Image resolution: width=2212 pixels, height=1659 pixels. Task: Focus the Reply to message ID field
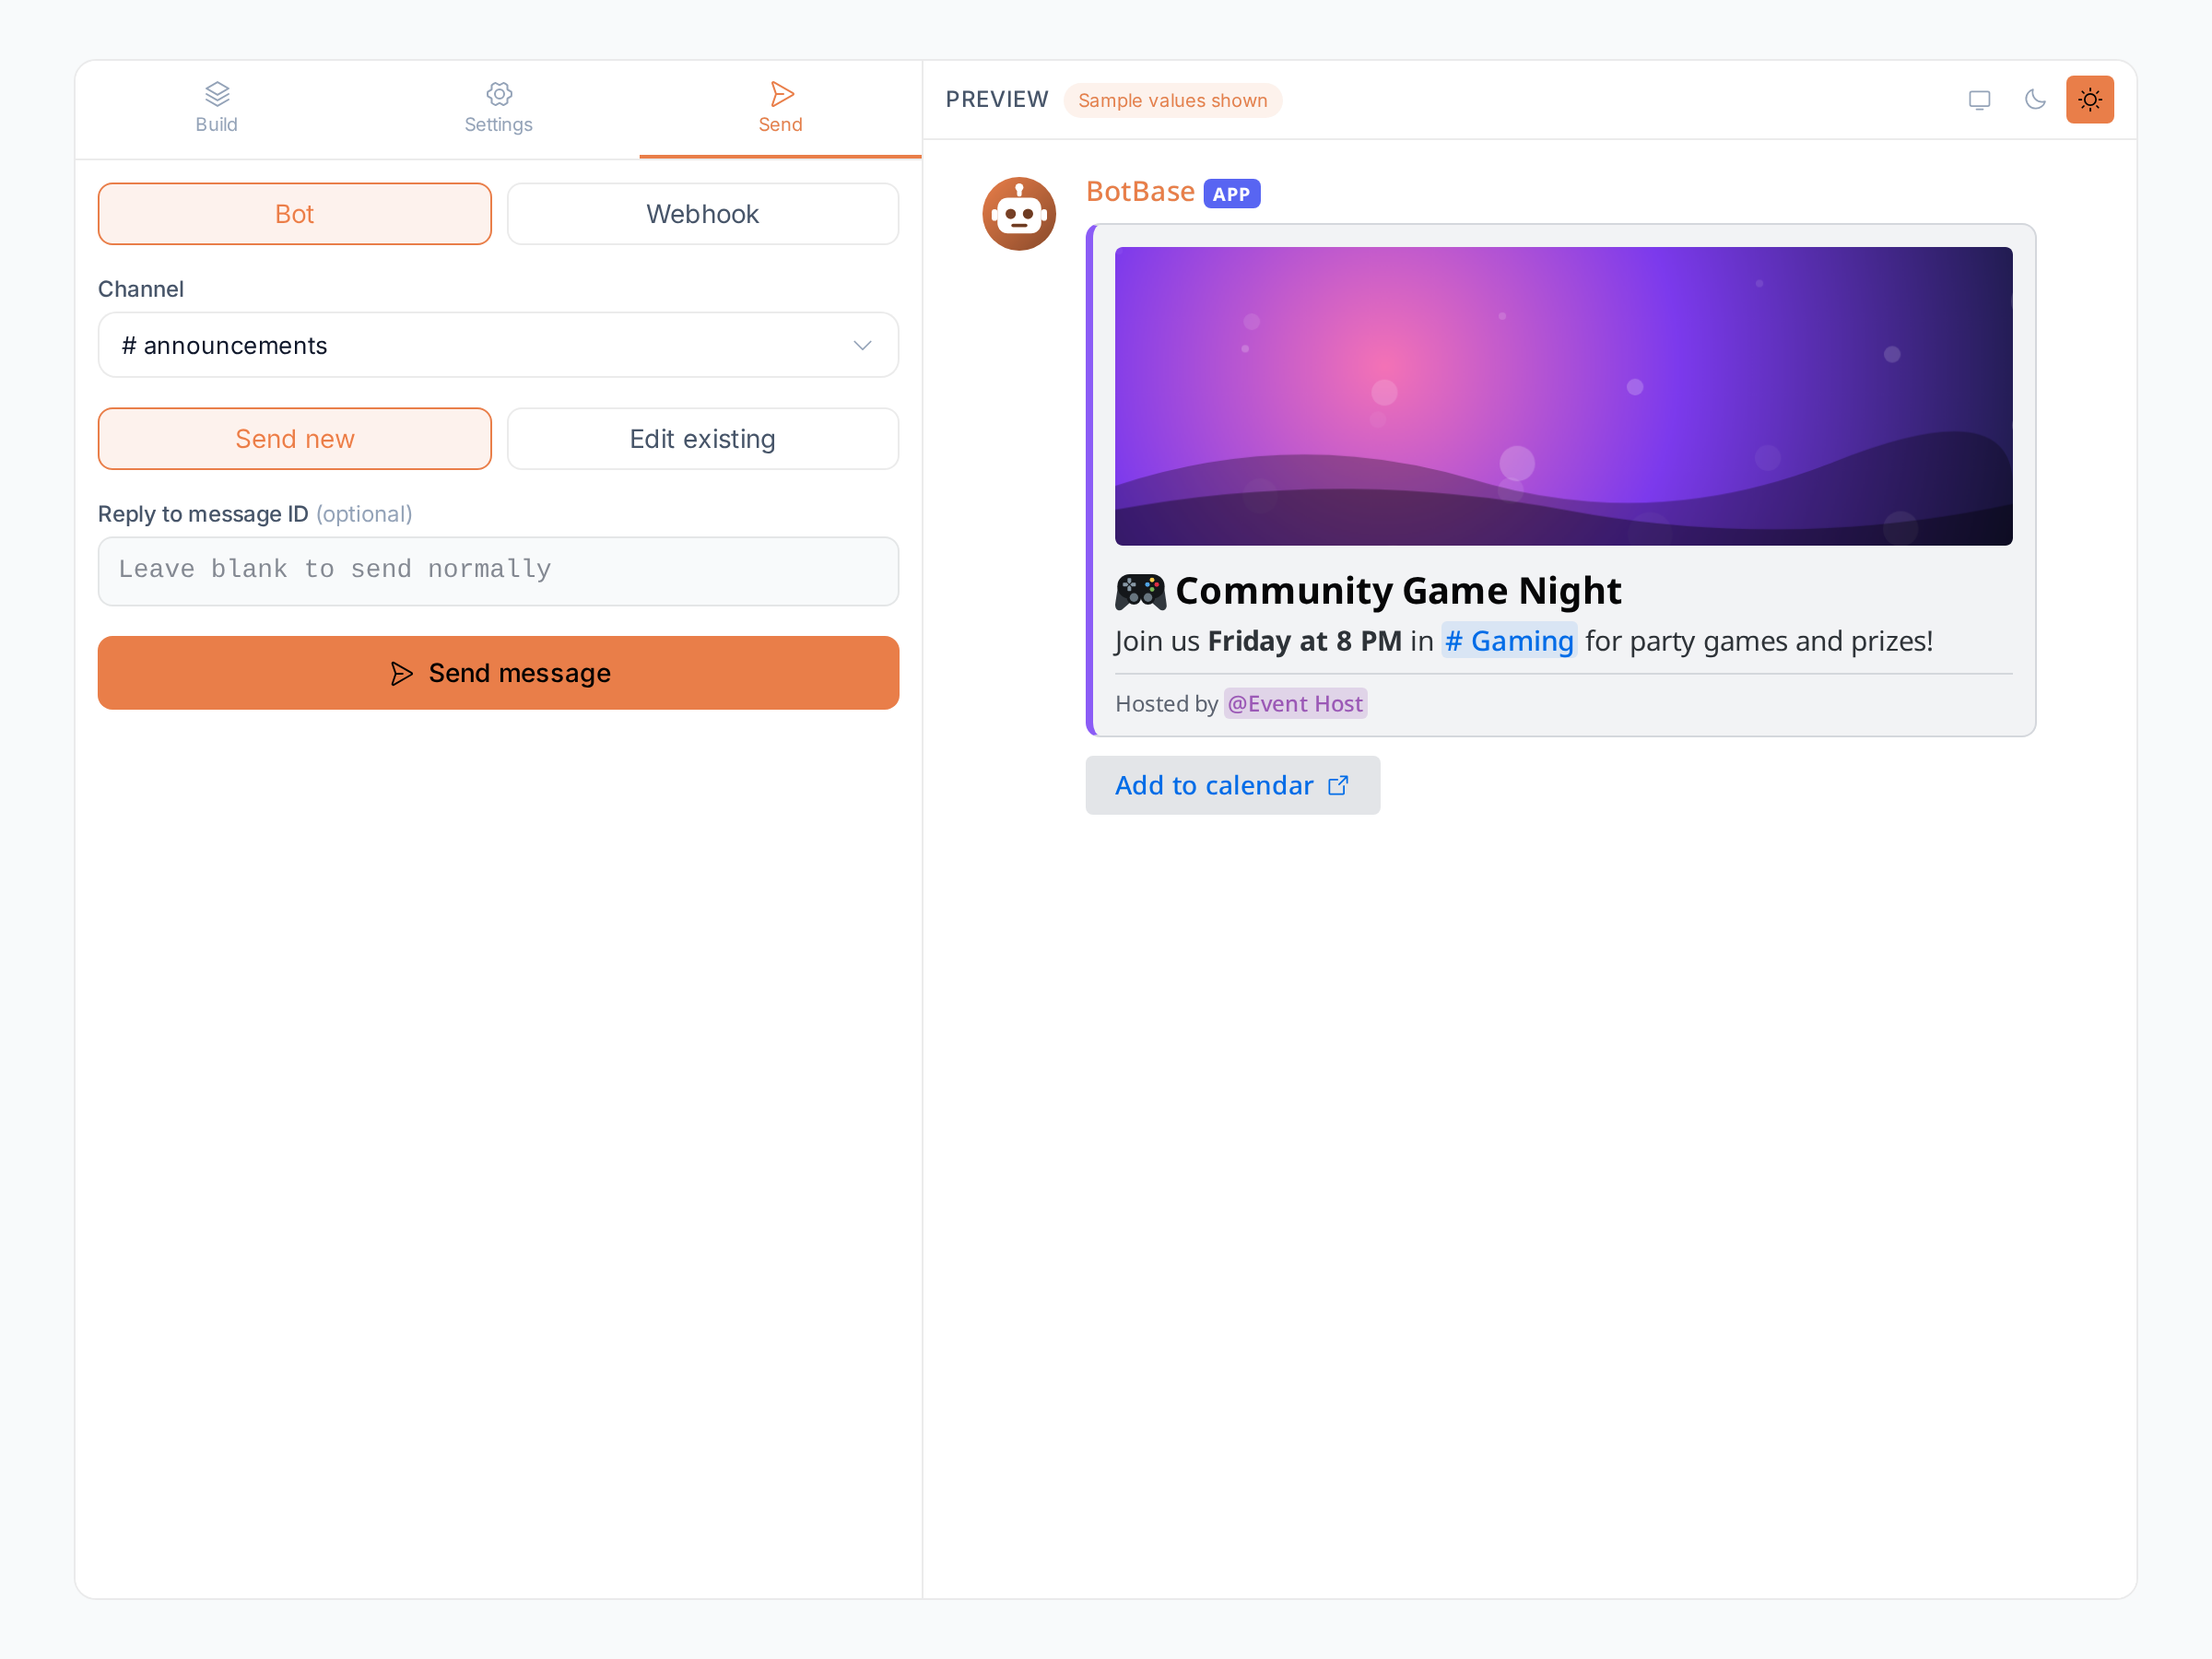pyautogui.click(x=498, y=571)
